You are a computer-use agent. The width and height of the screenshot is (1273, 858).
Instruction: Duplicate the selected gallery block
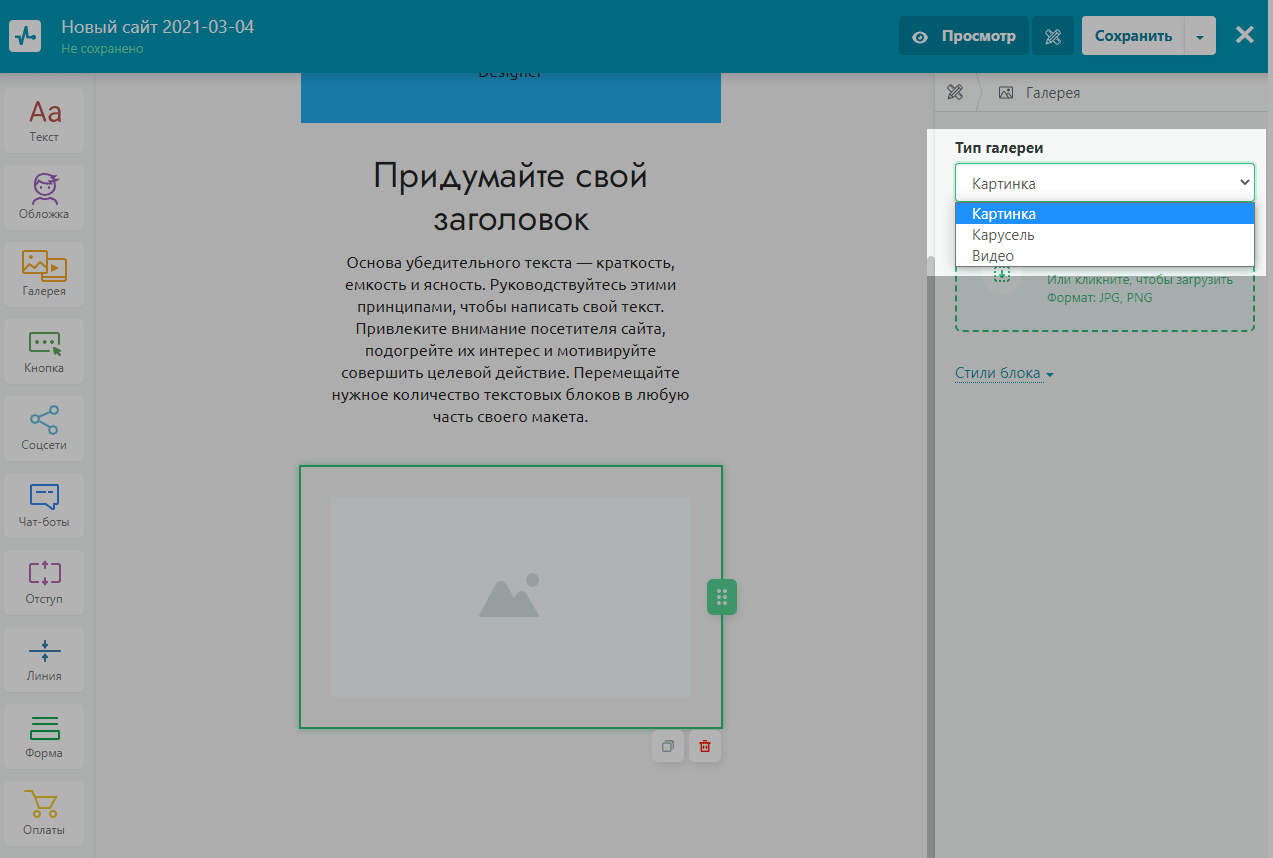[668, 746]
